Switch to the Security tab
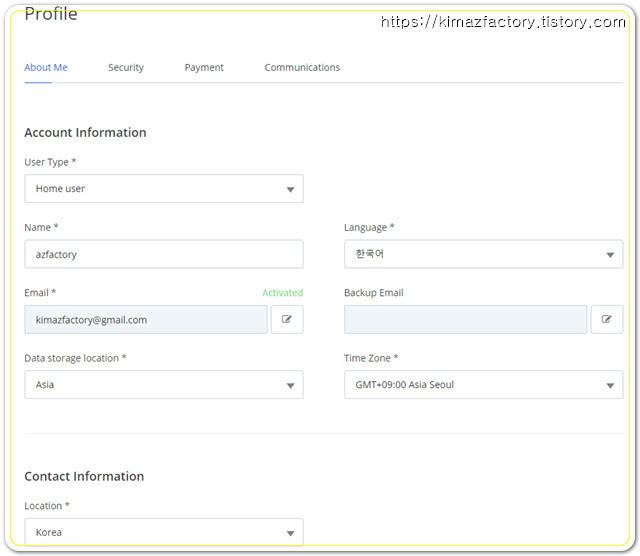640x556 pixels. click(x=126, y=67)
